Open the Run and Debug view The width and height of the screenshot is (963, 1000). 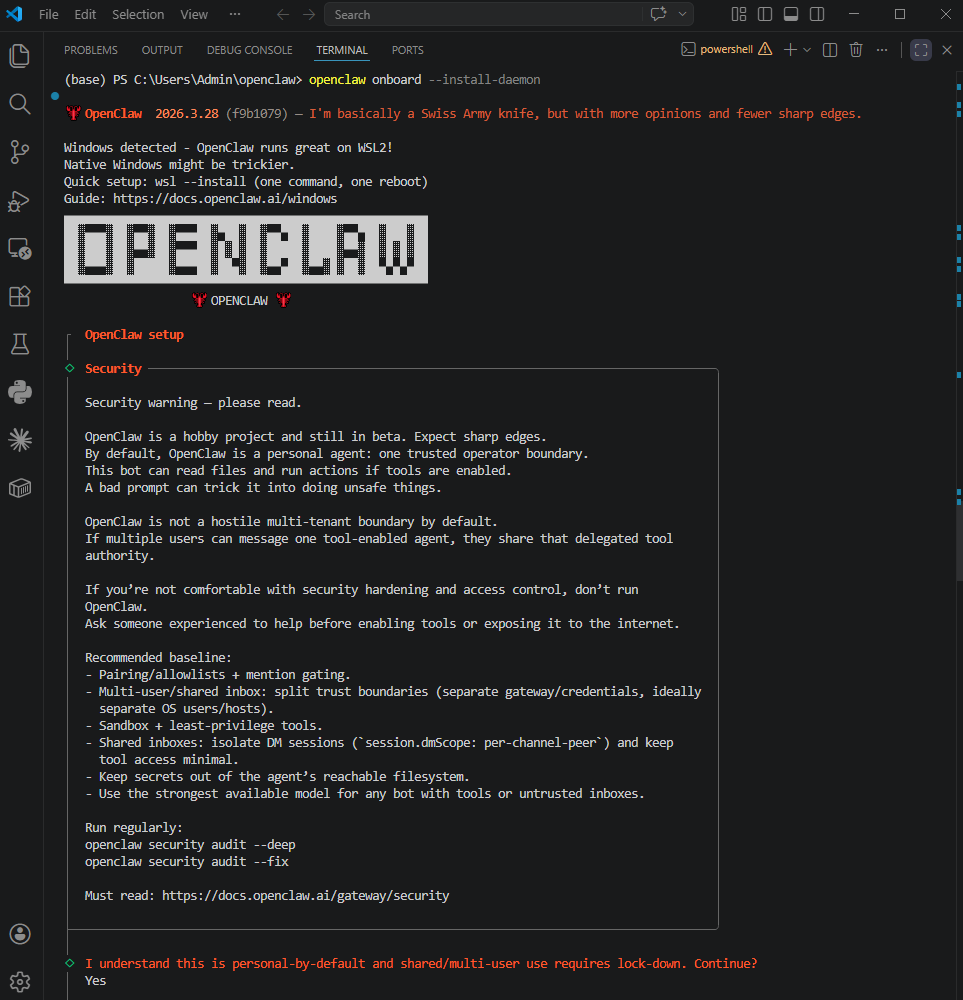[20, 200]
